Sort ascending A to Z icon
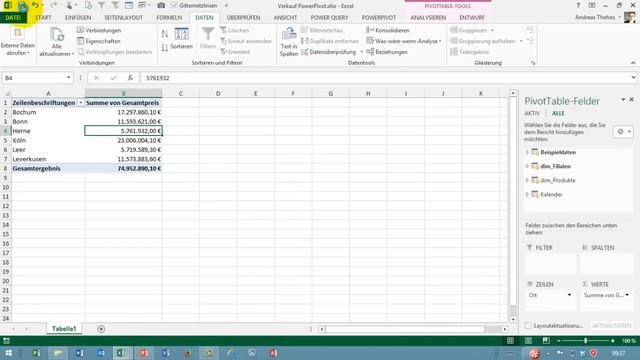This screenshot has width=640, height=360. point(165,34)
